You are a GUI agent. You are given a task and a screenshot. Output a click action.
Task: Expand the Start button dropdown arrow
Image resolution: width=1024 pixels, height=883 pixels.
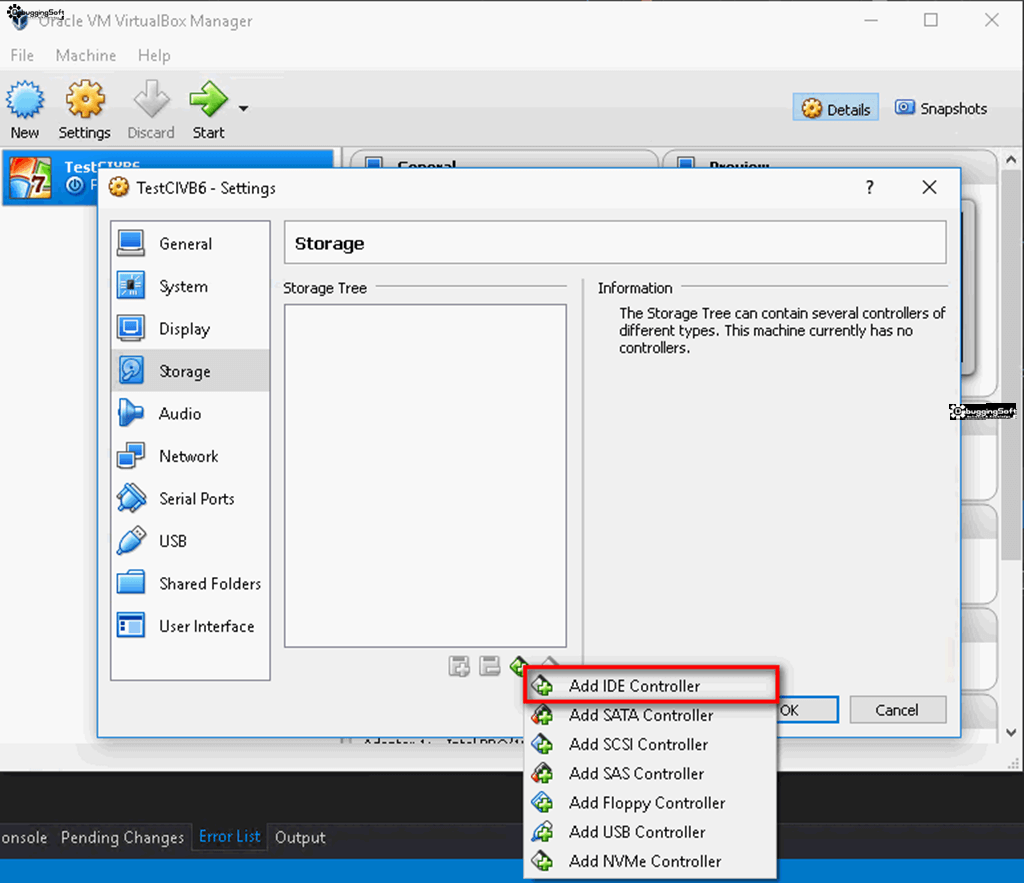tap(244, 108)
